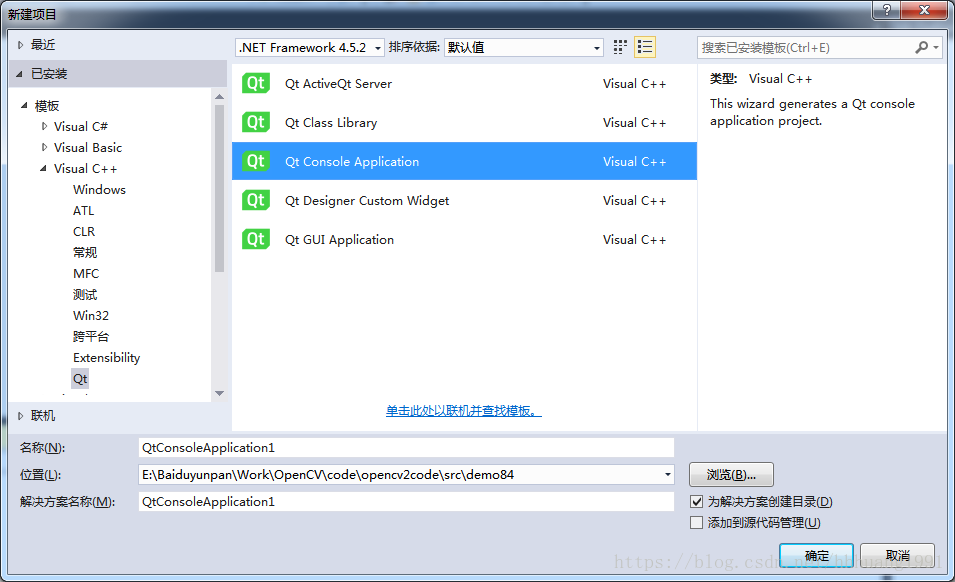
Task: Click the 浏览(B)... button
Action: point(731,475)
